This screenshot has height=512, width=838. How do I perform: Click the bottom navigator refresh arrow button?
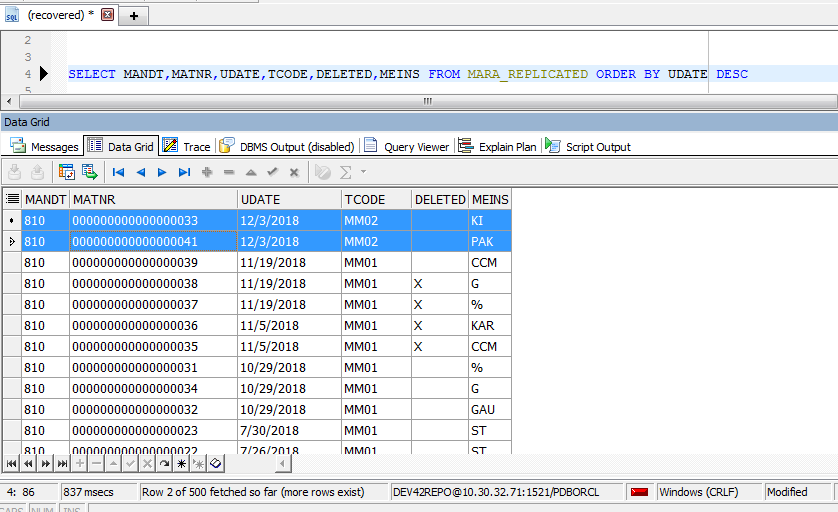(165, 463)
